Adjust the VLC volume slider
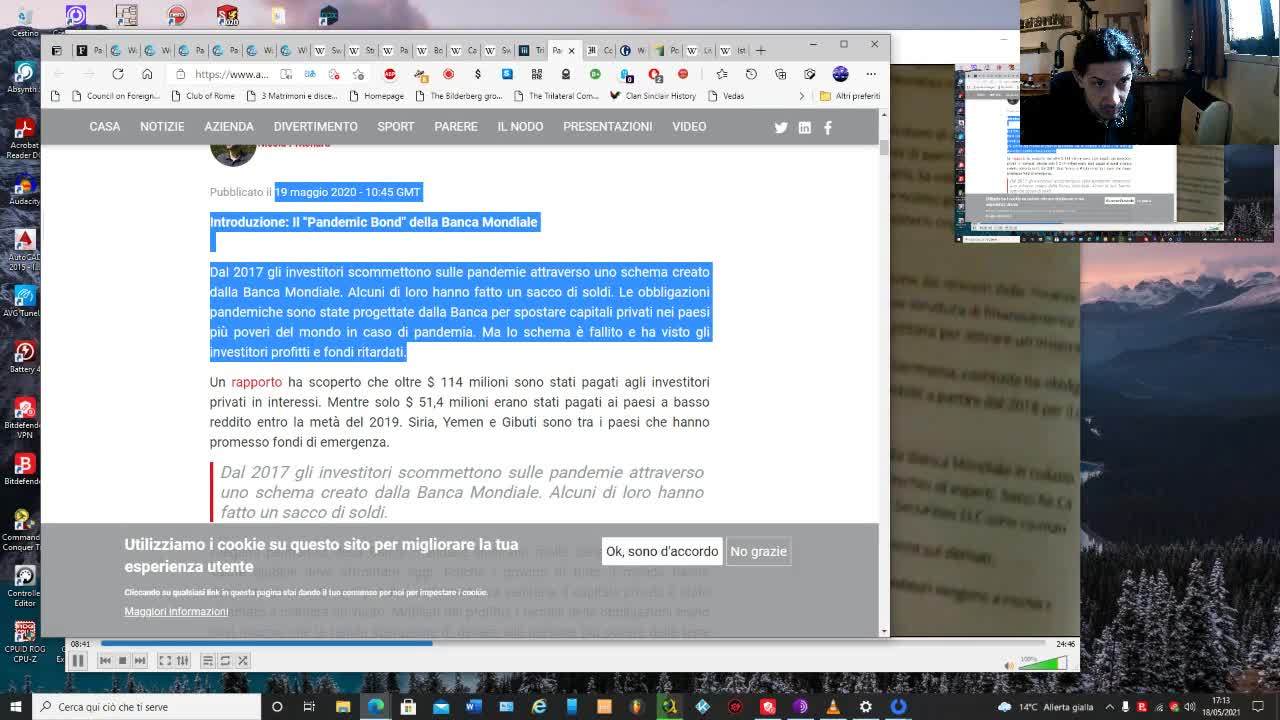Screen dimensions: 1280x720 (1042, 663)
